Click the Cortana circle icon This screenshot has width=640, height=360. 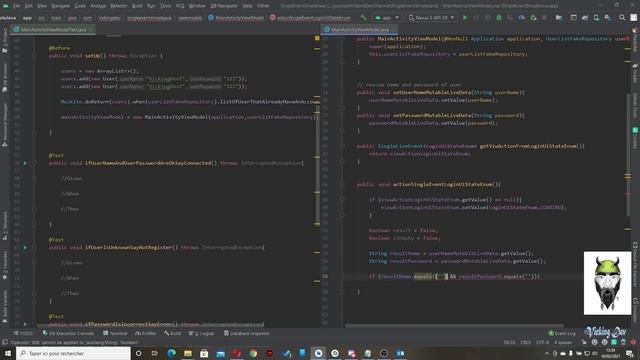[x=138, y=353]
